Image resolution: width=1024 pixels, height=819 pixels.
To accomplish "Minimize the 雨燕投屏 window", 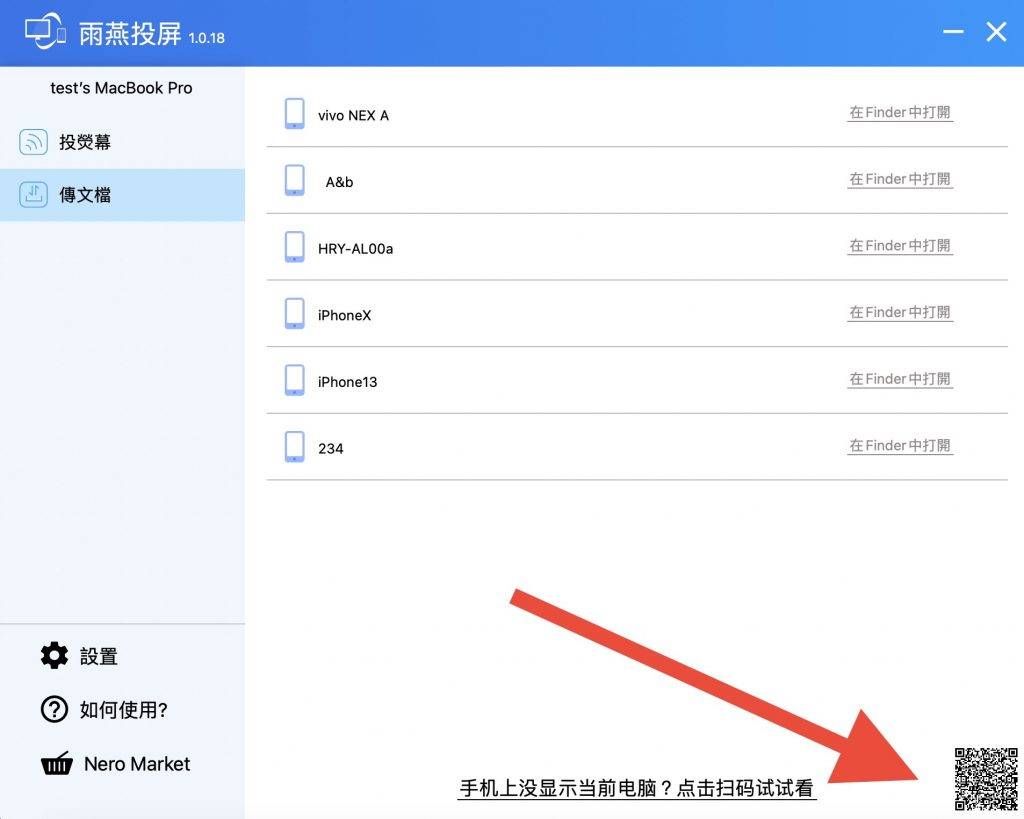I will (953, 31).
